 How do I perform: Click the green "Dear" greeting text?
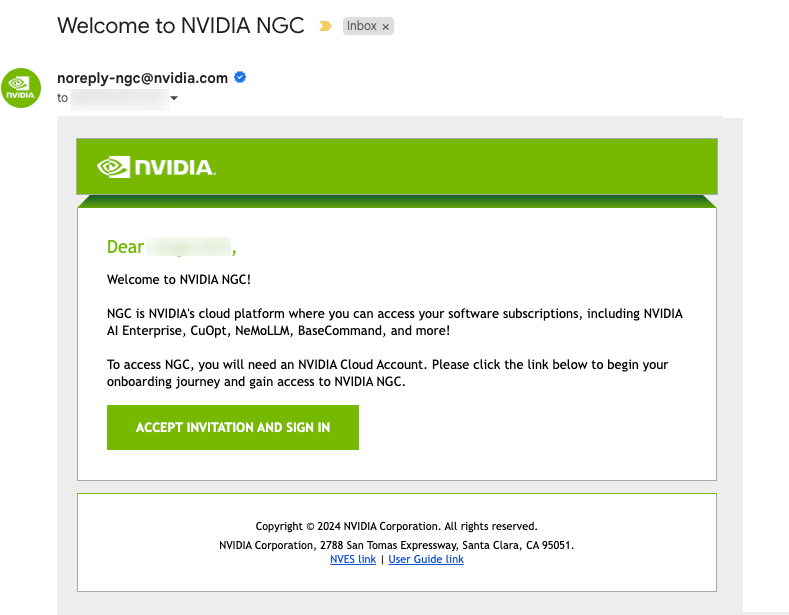pos(125,247)
